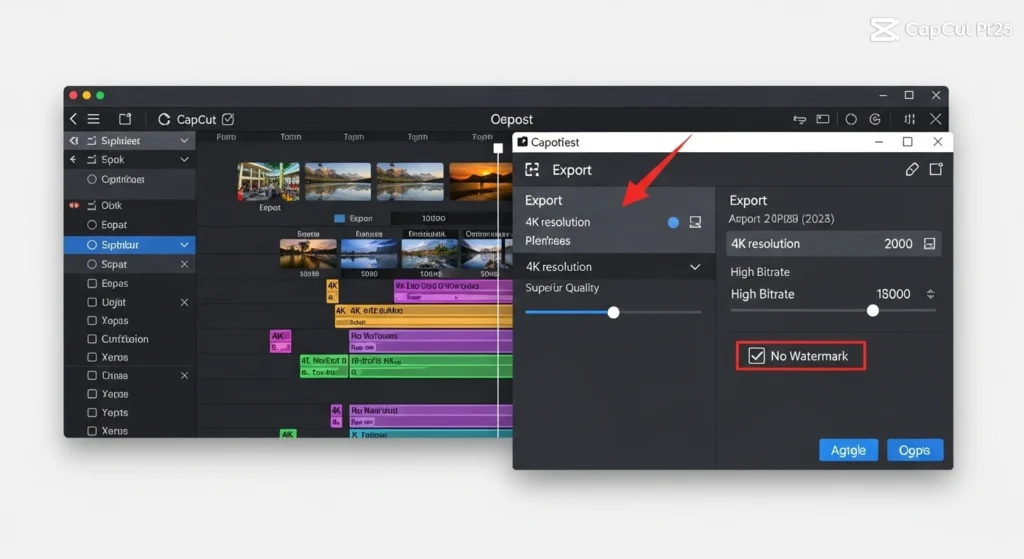
Task: Remove the Cinae item with its X icon
Action: [x=184, y=375]
